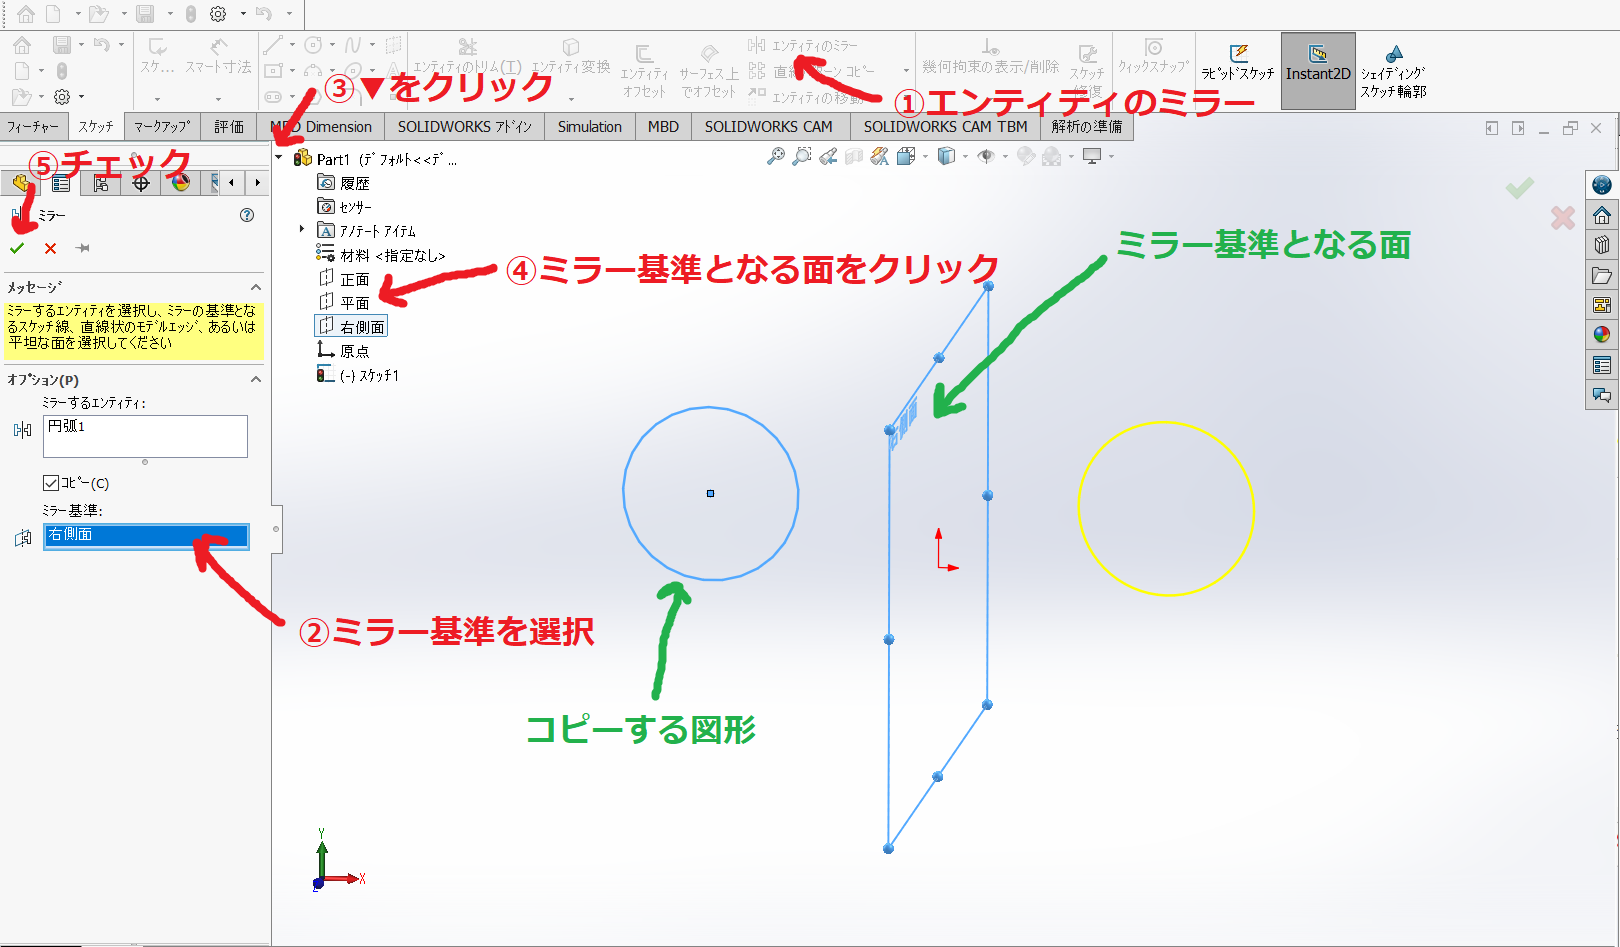Click the Offset Entities tool

pos(644,70)
